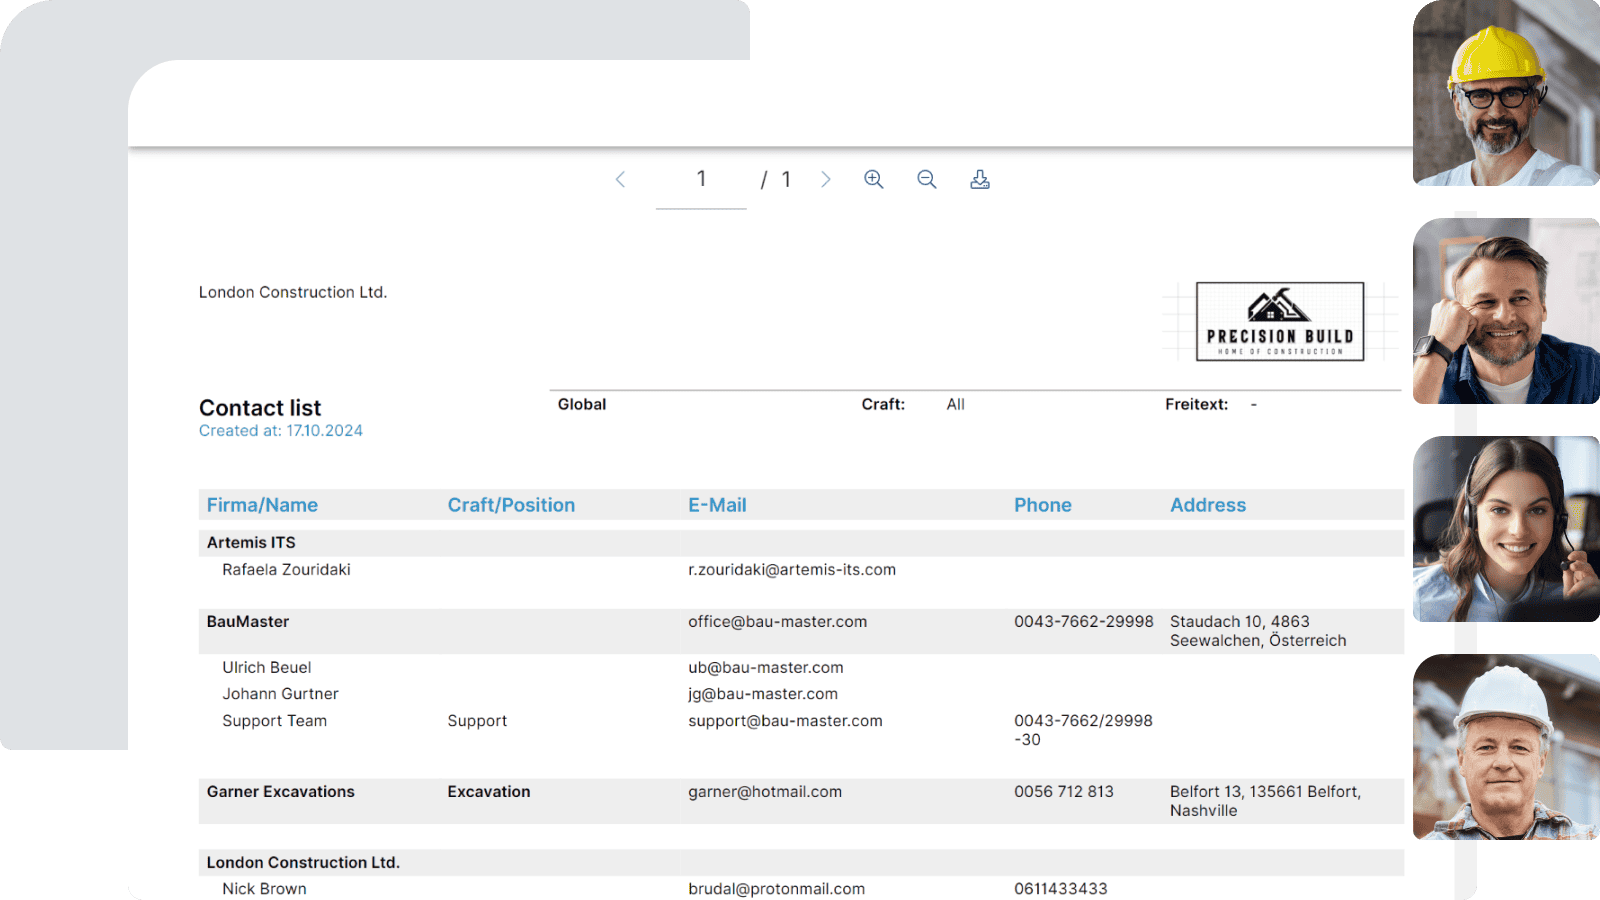Screen dimensions: 1600x900
Task: Click the zoom out magnifier icon
Action: pos(926,179)
